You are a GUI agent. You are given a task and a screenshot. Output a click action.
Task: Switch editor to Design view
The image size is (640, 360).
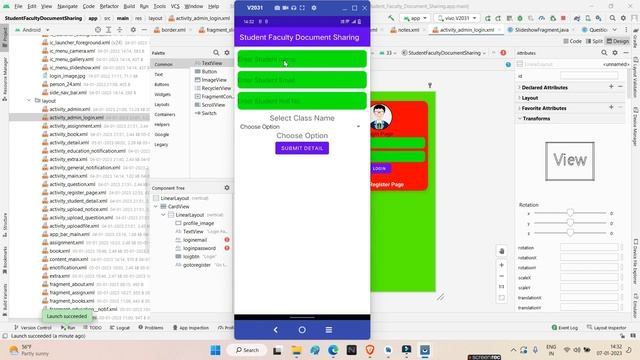click(618, 41)
